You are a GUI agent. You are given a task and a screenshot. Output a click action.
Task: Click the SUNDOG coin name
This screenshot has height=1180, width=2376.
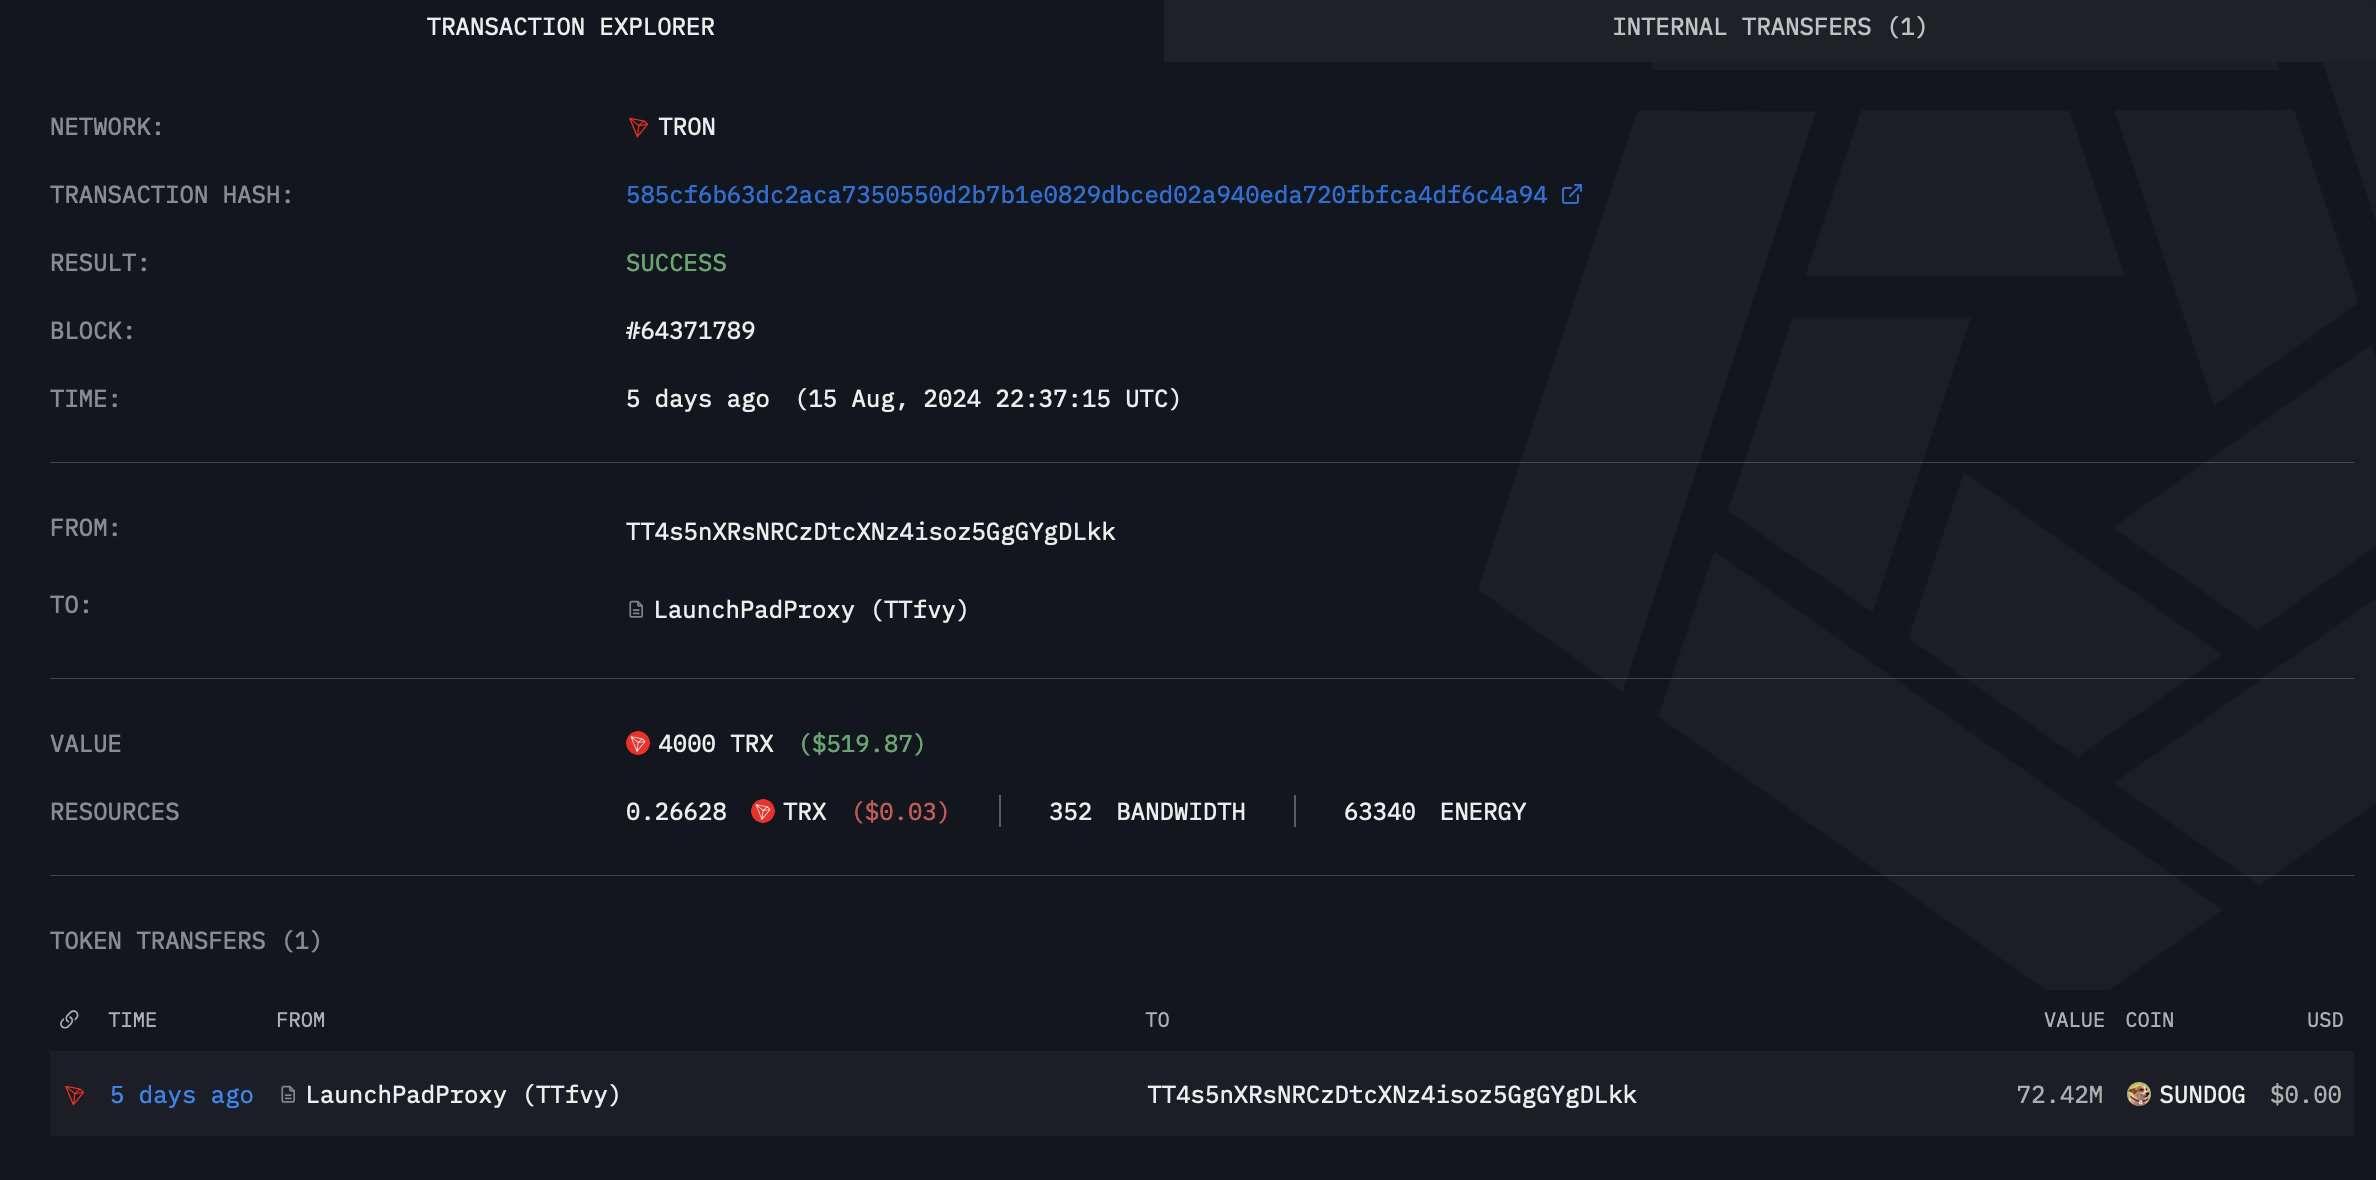tap(2201, 1095)
